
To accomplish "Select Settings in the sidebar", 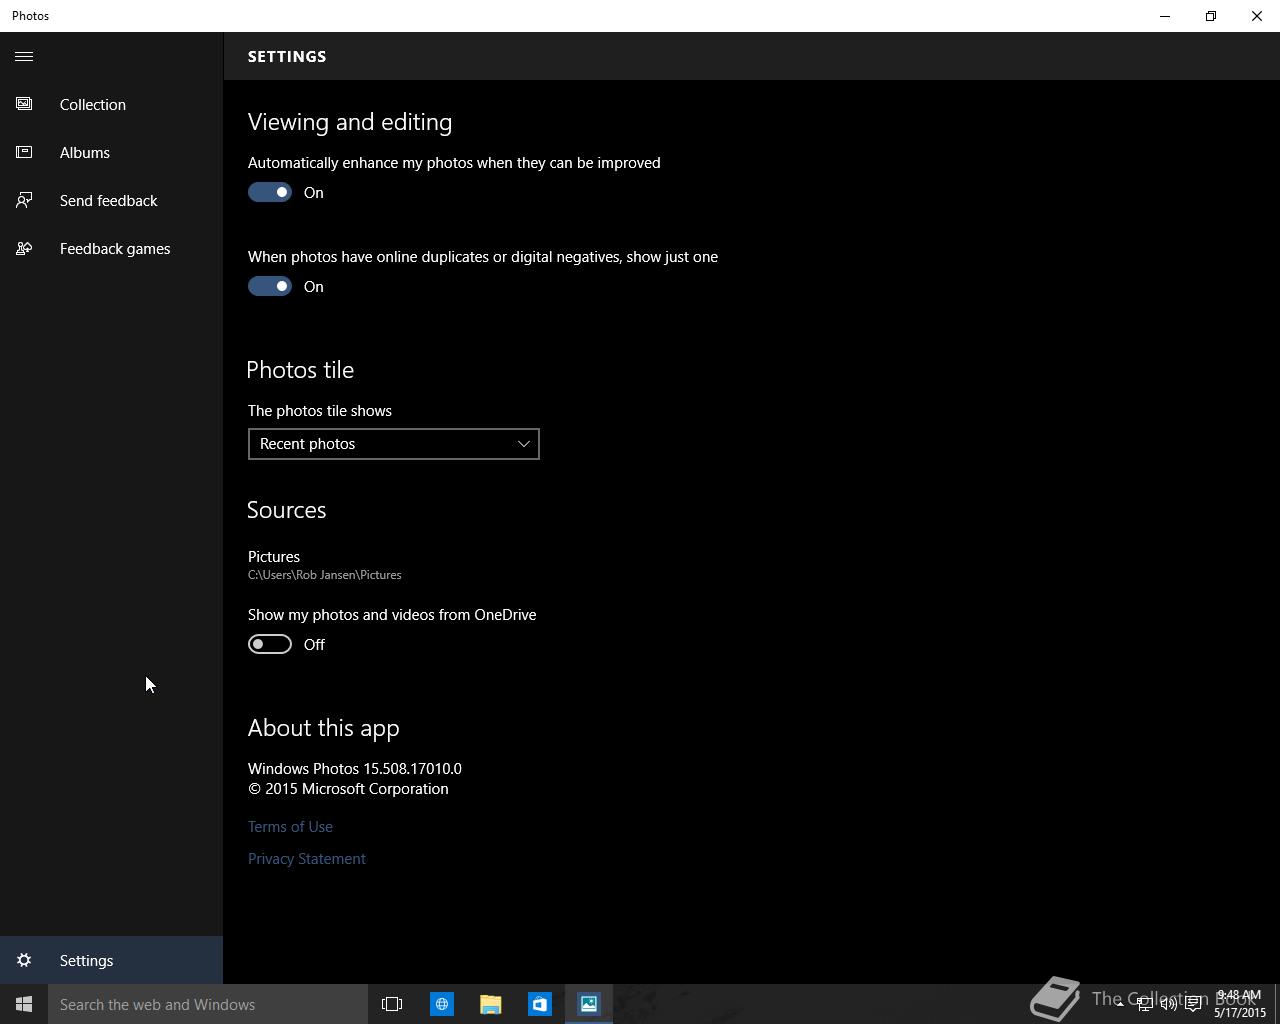I will pyautogui.click(x=111, y=960).
